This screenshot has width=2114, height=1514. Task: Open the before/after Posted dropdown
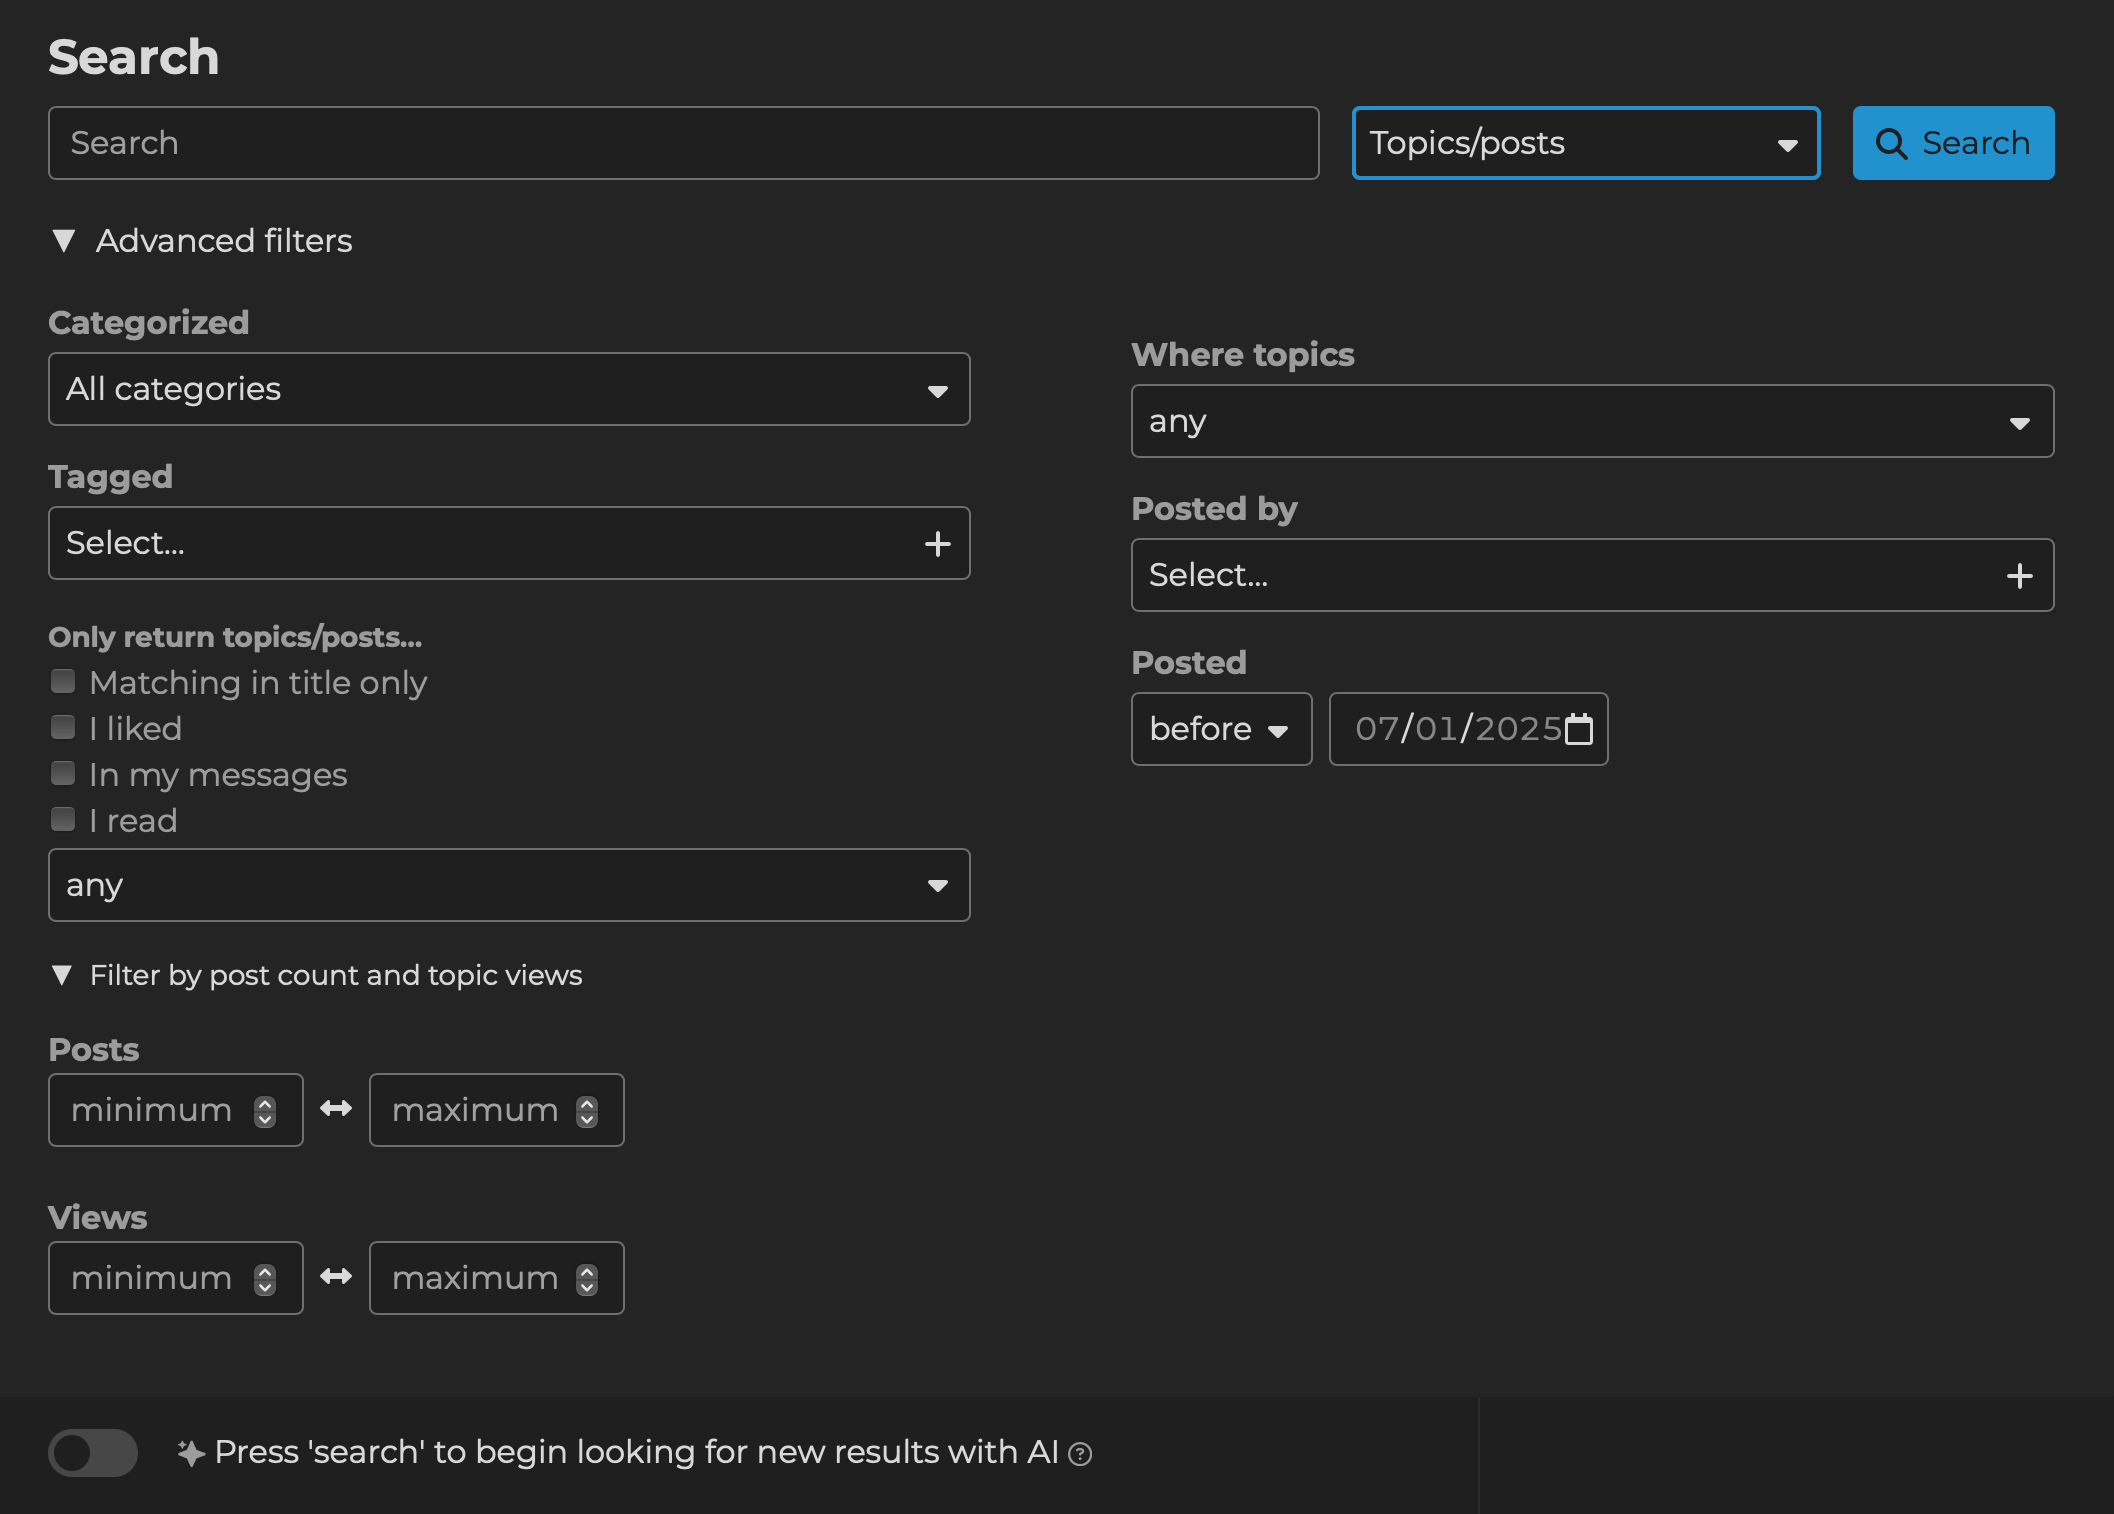pos(1220,729)
